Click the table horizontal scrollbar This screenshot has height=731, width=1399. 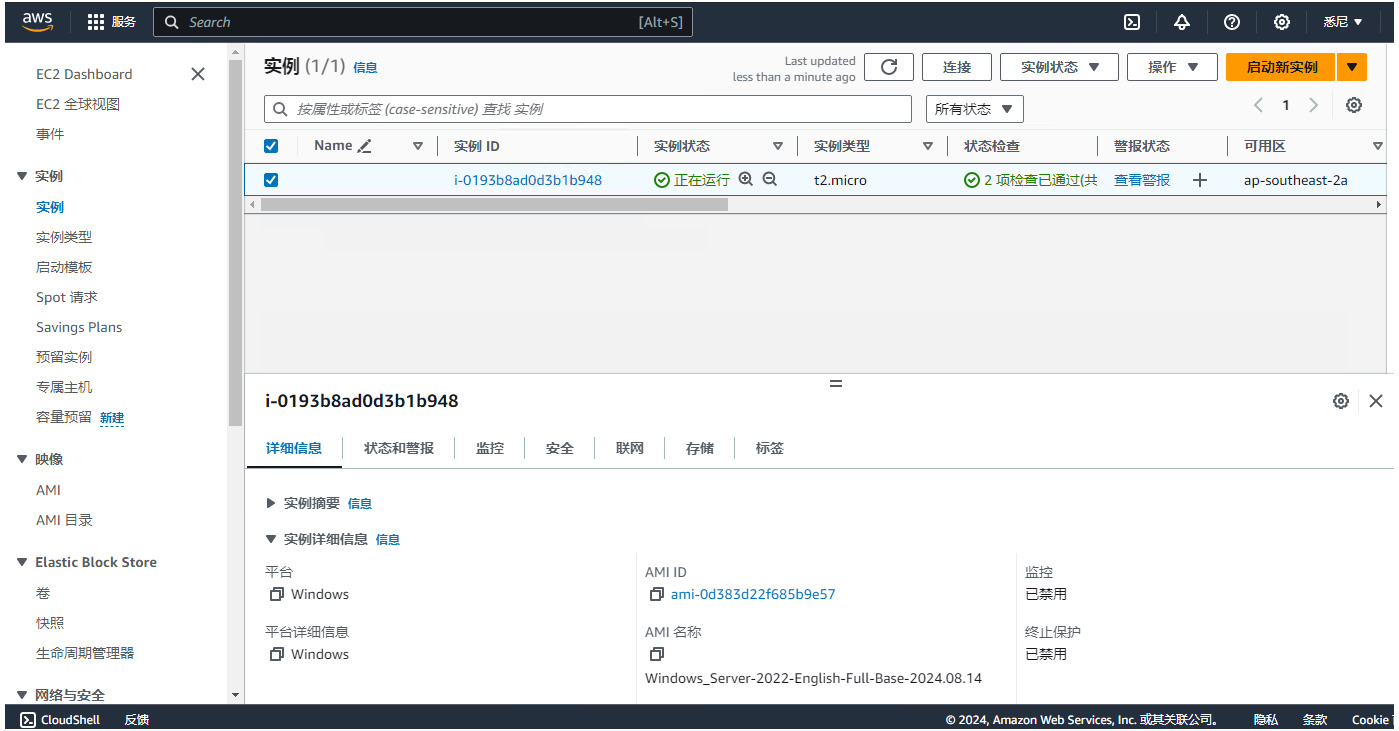pyautogui.click(x=494, y=204)
